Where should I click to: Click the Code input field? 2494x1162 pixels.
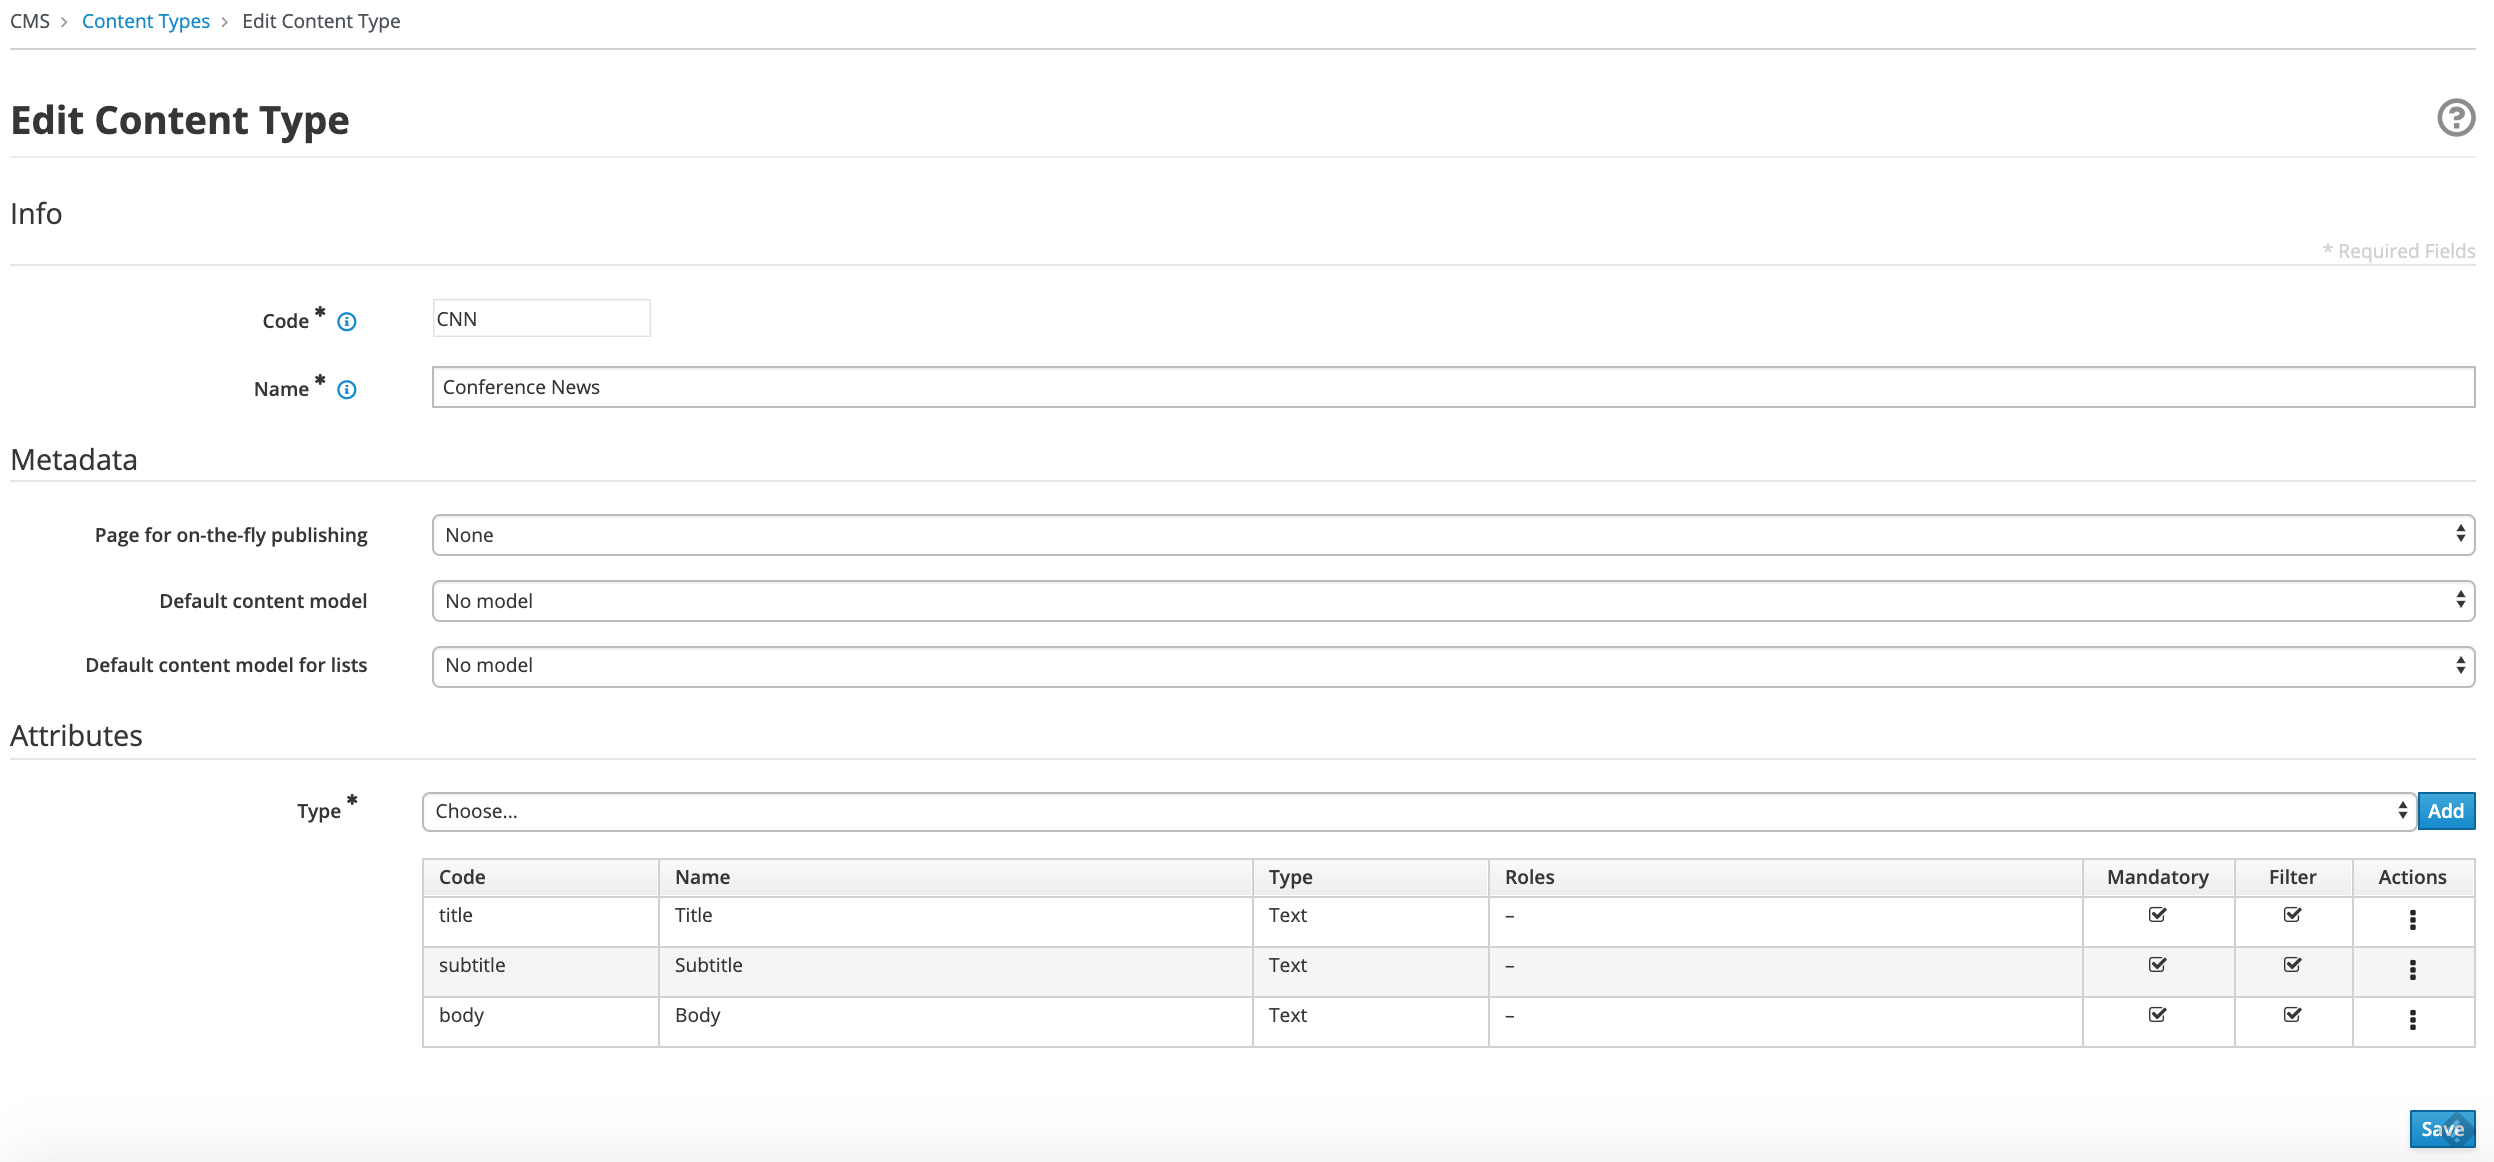coord(541,319)
